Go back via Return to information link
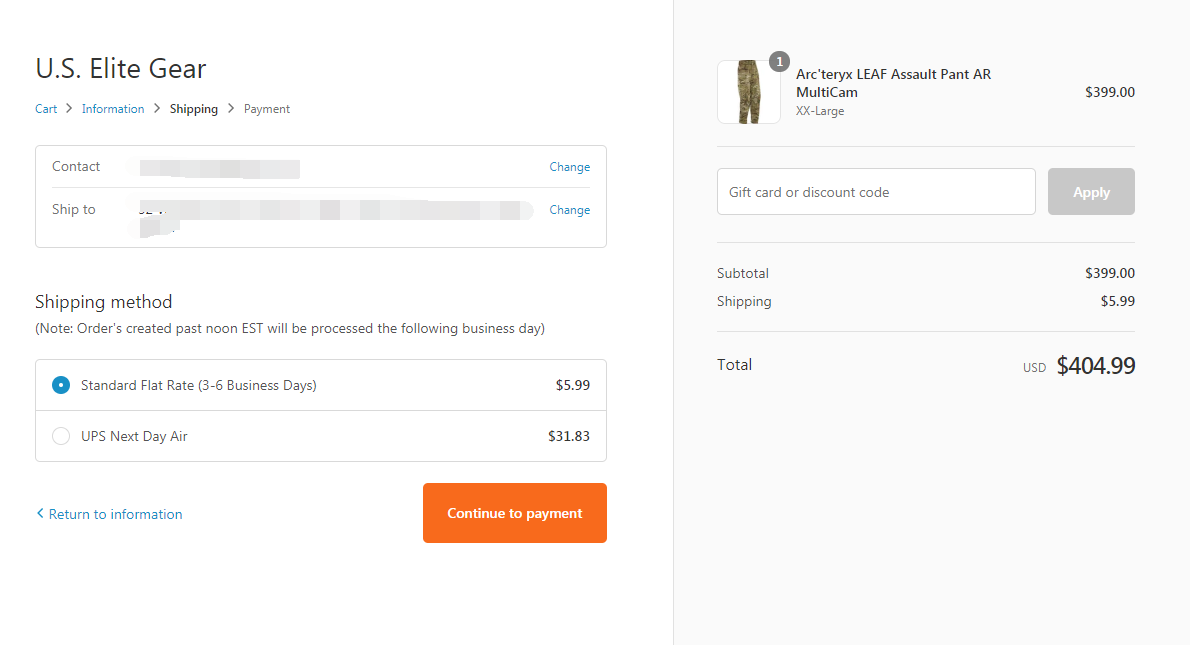1190x645 pixels. tap(115, 514)
